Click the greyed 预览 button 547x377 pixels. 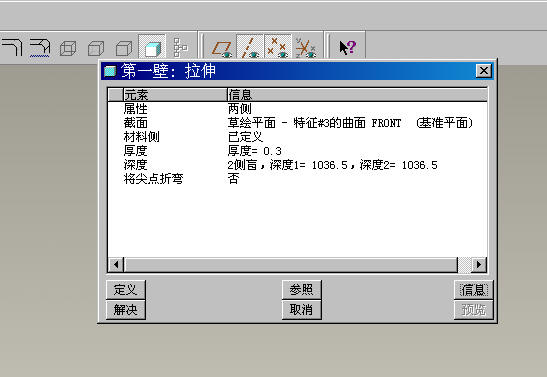[473, 310]
